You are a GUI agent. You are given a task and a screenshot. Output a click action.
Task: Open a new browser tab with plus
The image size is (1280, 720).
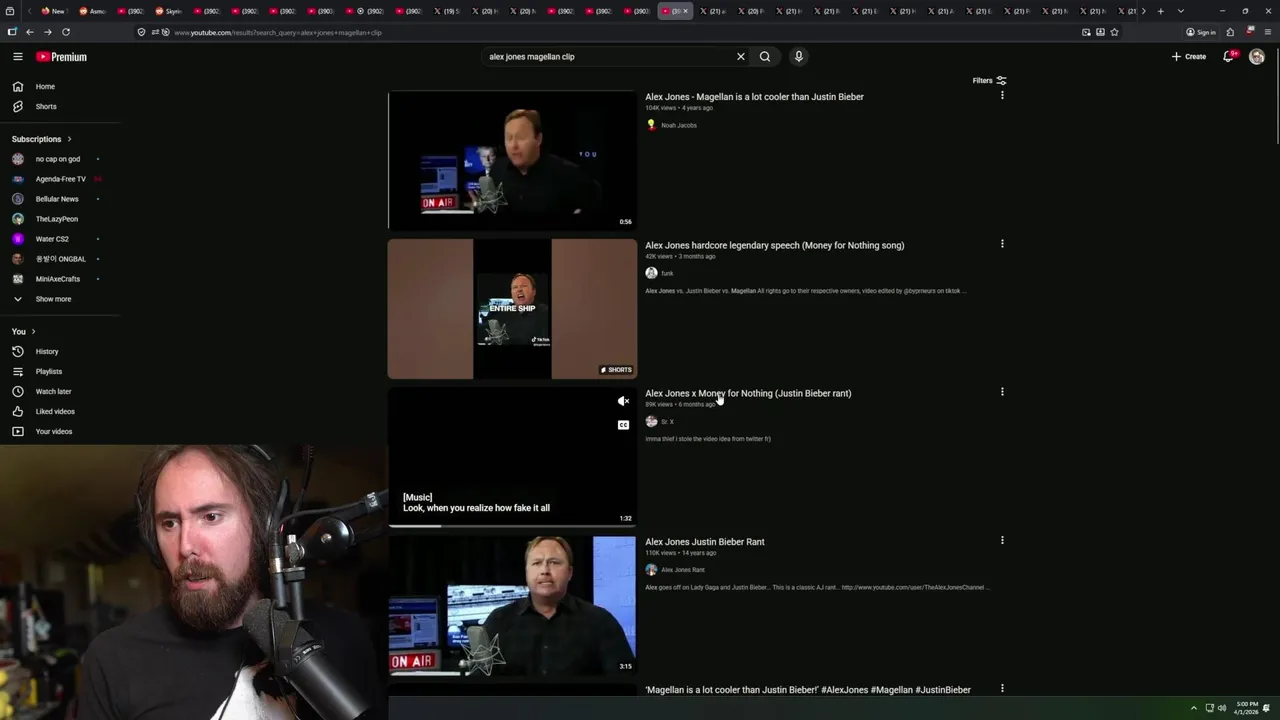pyautogui.click(x=1160, y=11)
